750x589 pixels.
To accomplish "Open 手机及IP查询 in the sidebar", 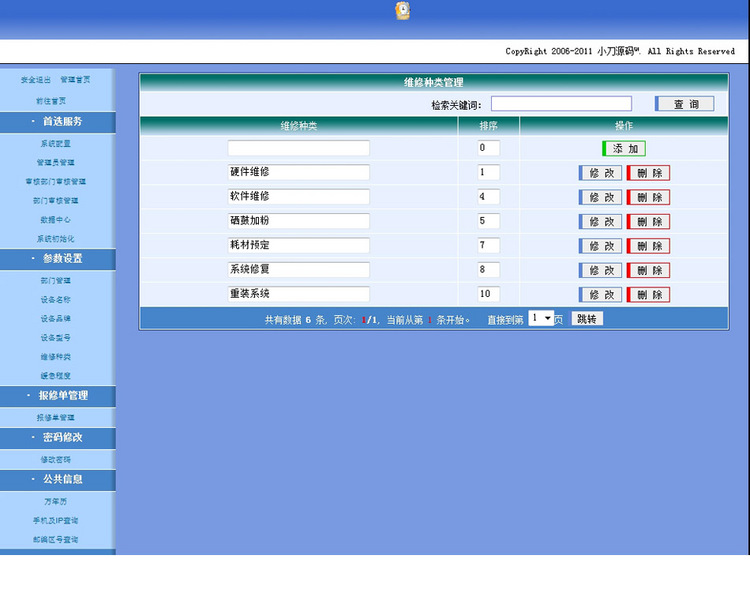I will click(55, 521).
